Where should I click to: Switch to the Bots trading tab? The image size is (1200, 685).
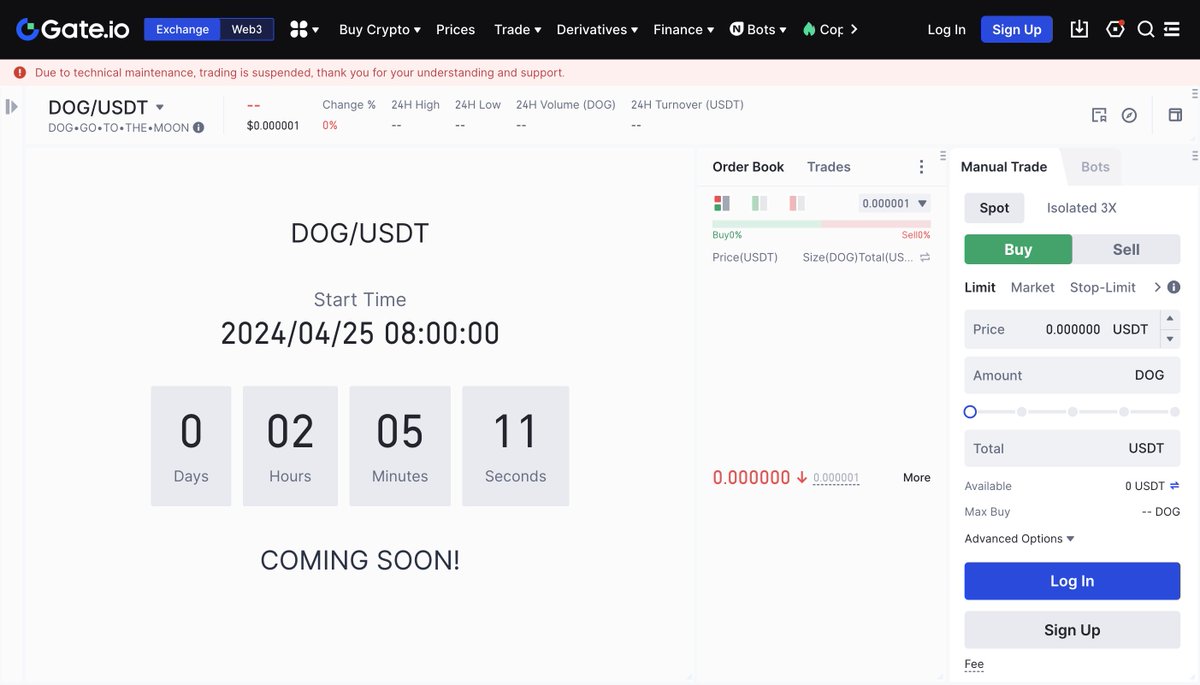click(1095, 167)
